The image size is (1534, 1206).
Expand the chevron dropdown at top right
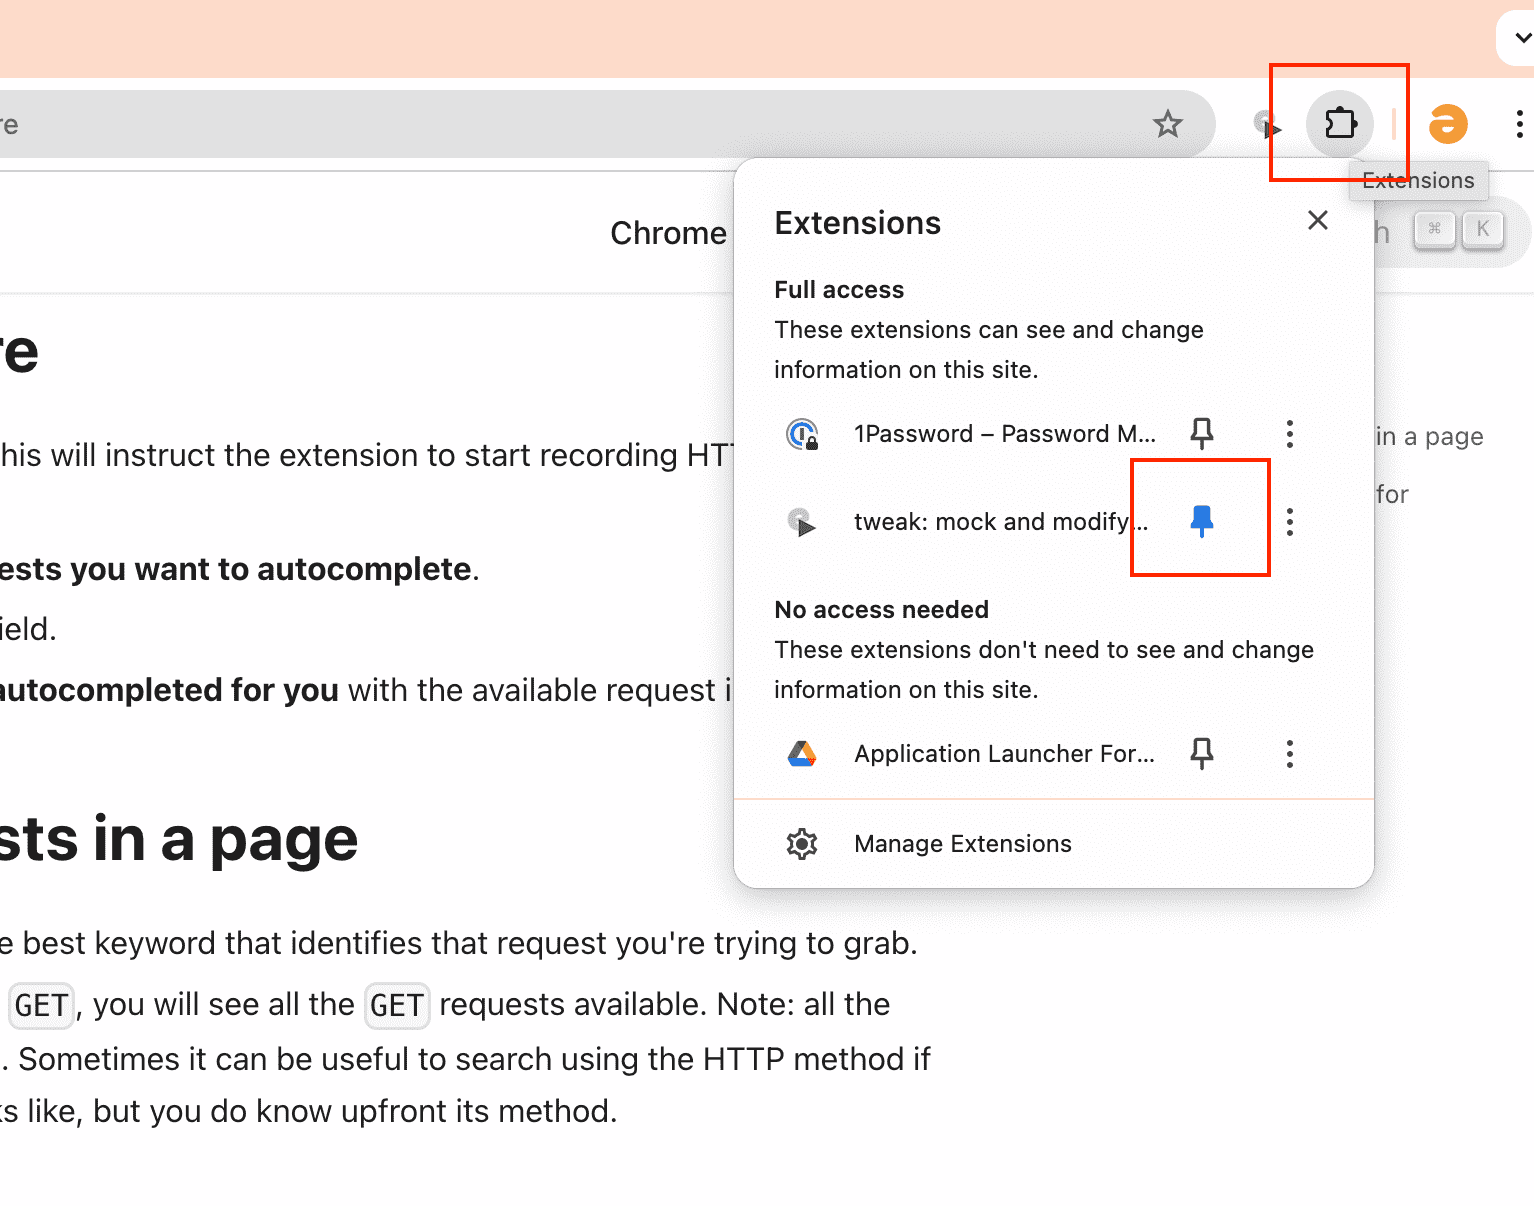tap(1521, 38)
